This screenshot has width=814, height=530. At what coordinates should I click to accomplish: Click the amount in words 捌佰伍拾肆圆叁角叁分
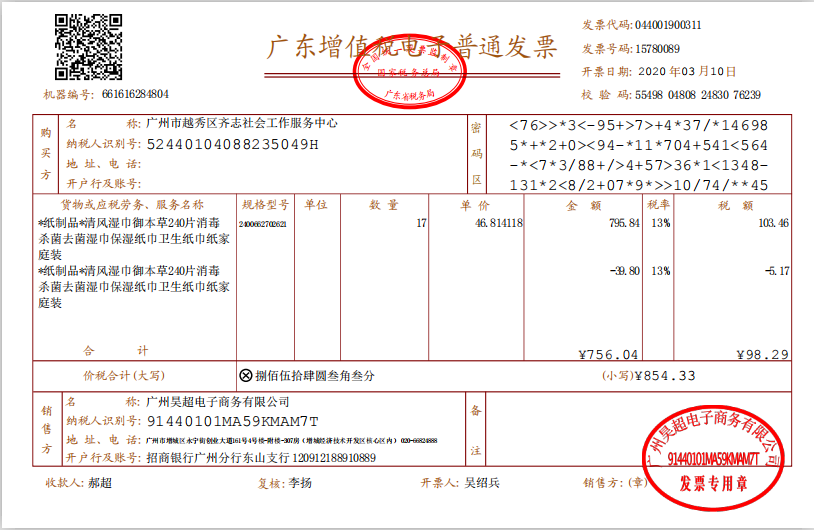315,376
